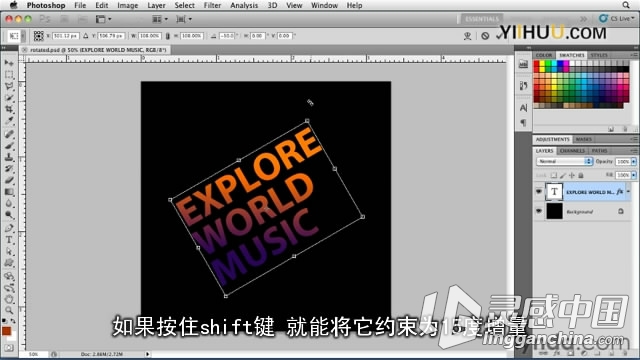The image size is (640, 360).
Task: Select the Dodge tool
Action: point(9,215)
